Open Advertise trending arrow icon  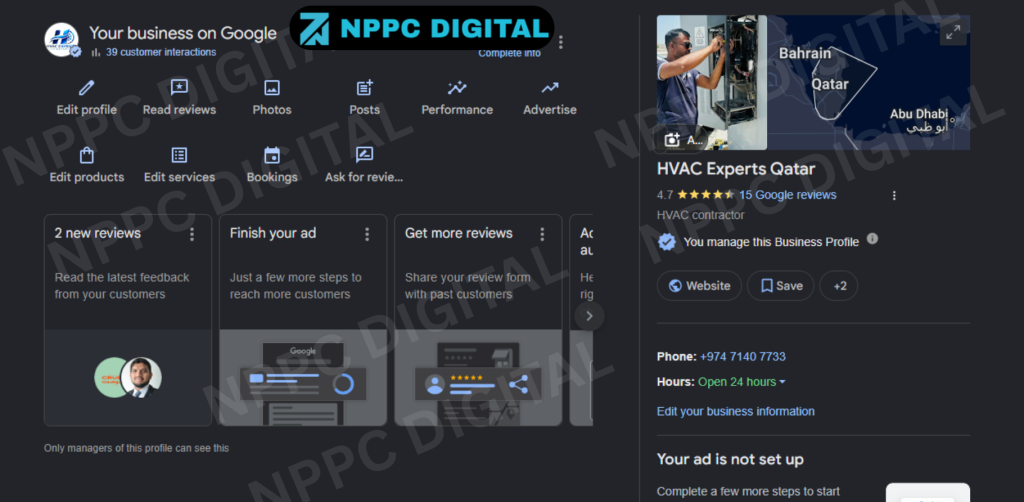[550, 87]
